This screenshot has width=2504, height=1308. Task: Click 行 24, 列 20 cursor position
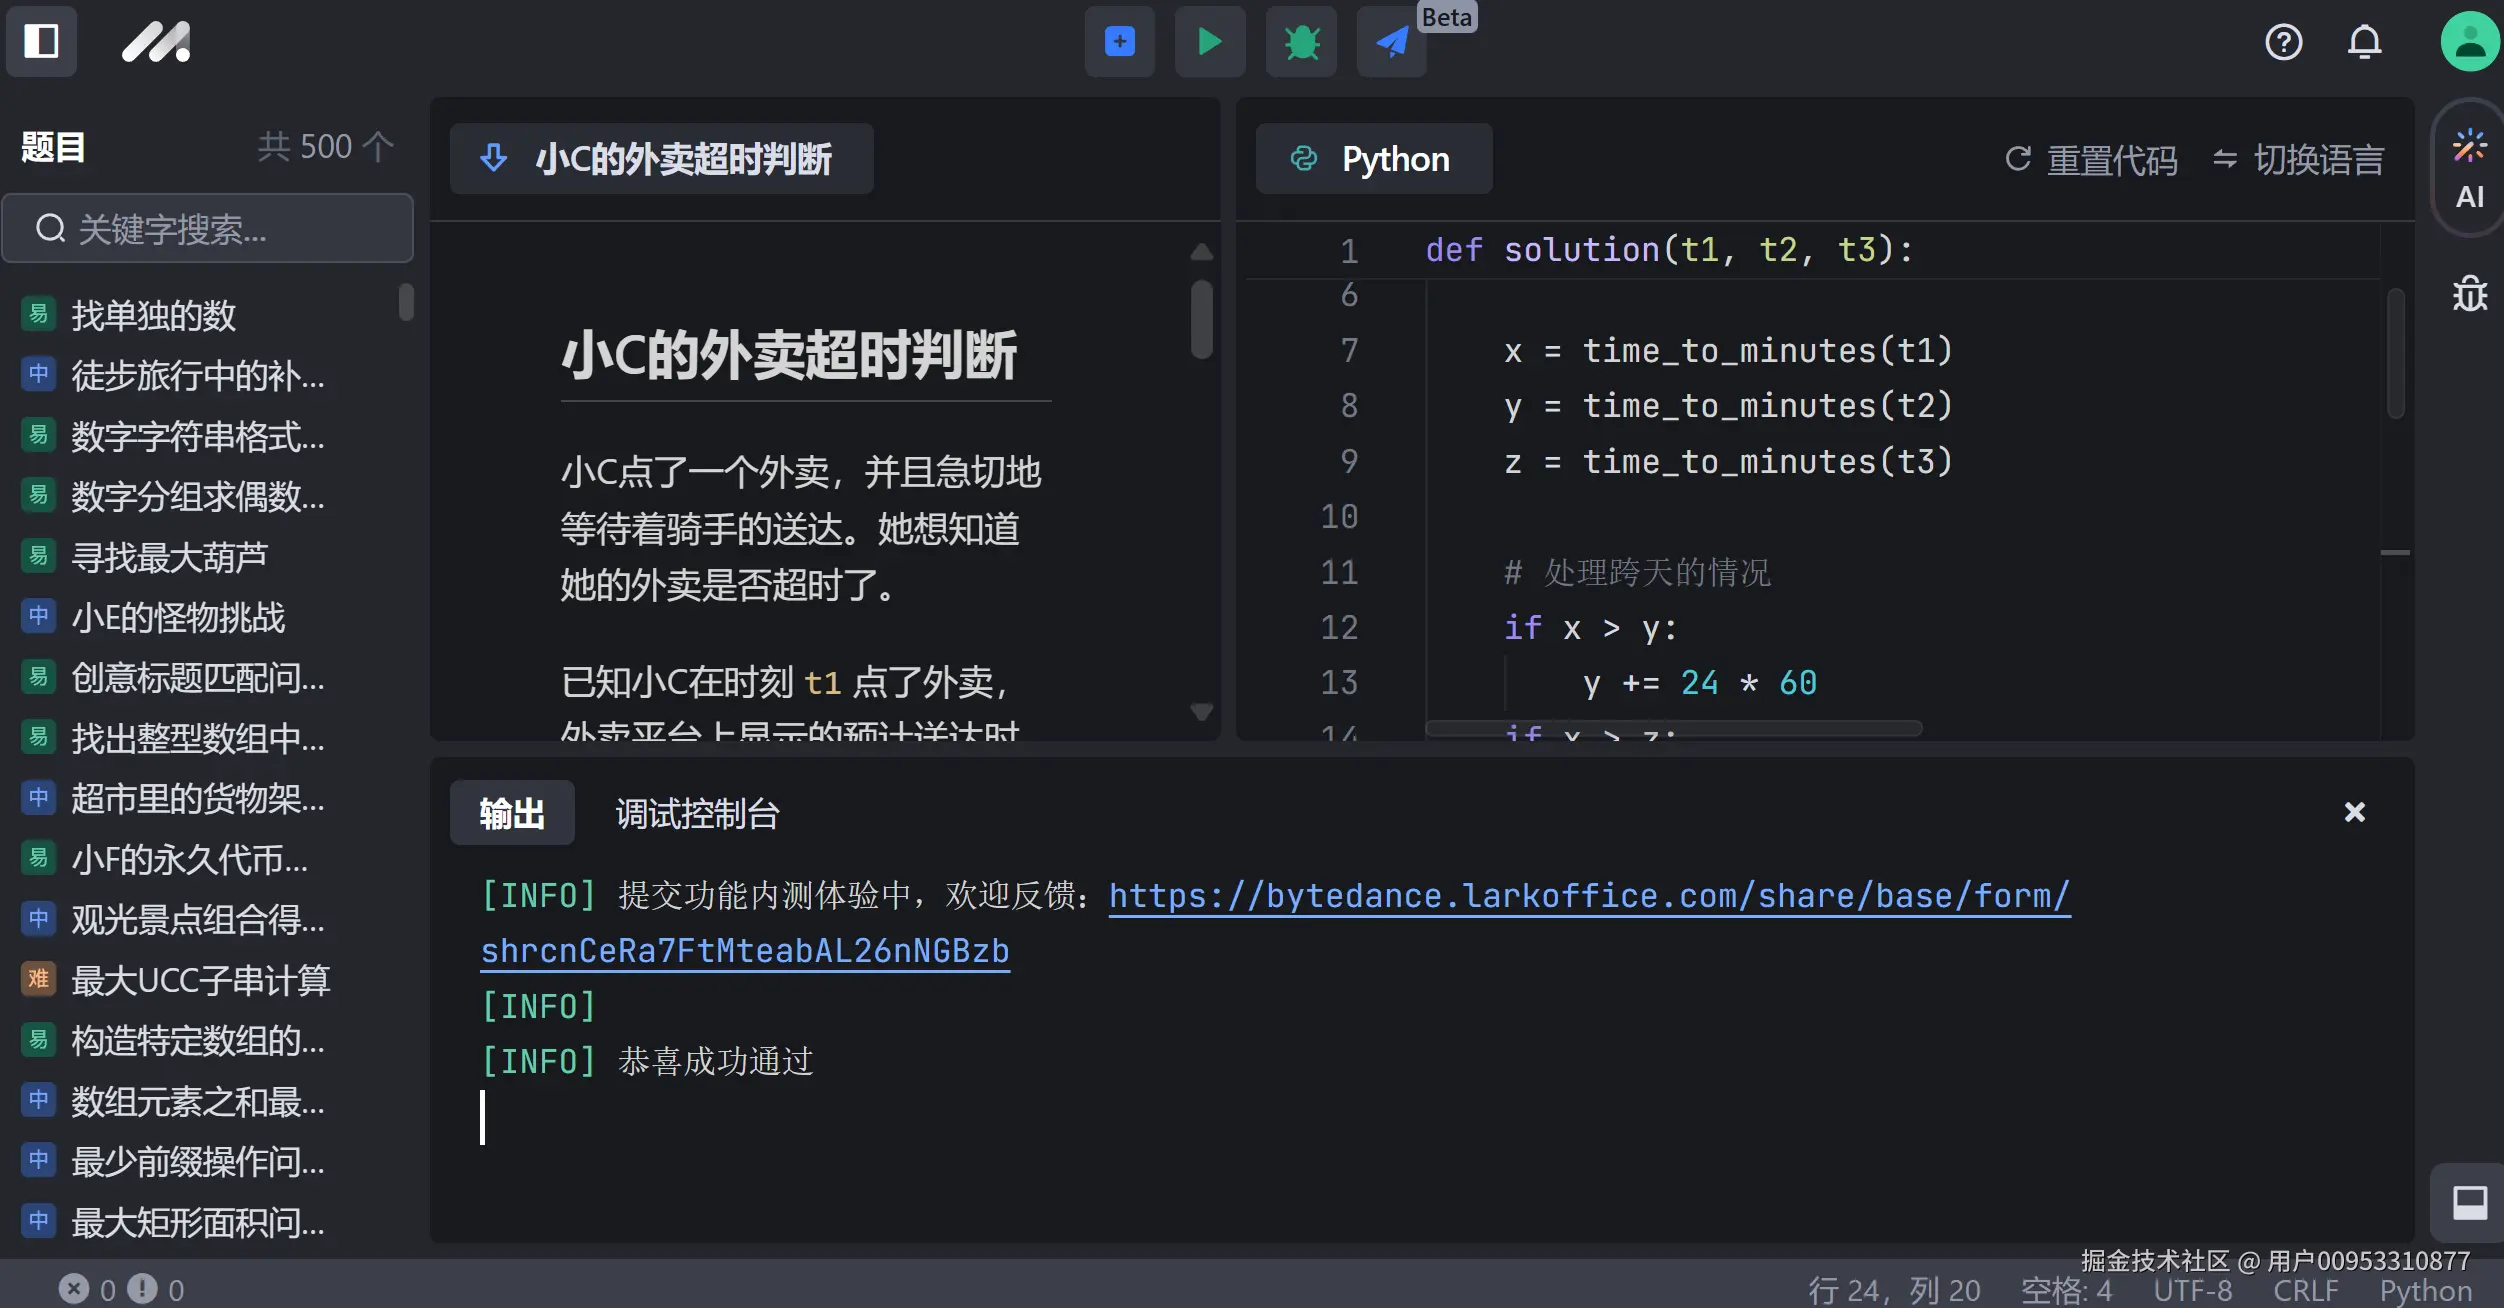1894,1290
